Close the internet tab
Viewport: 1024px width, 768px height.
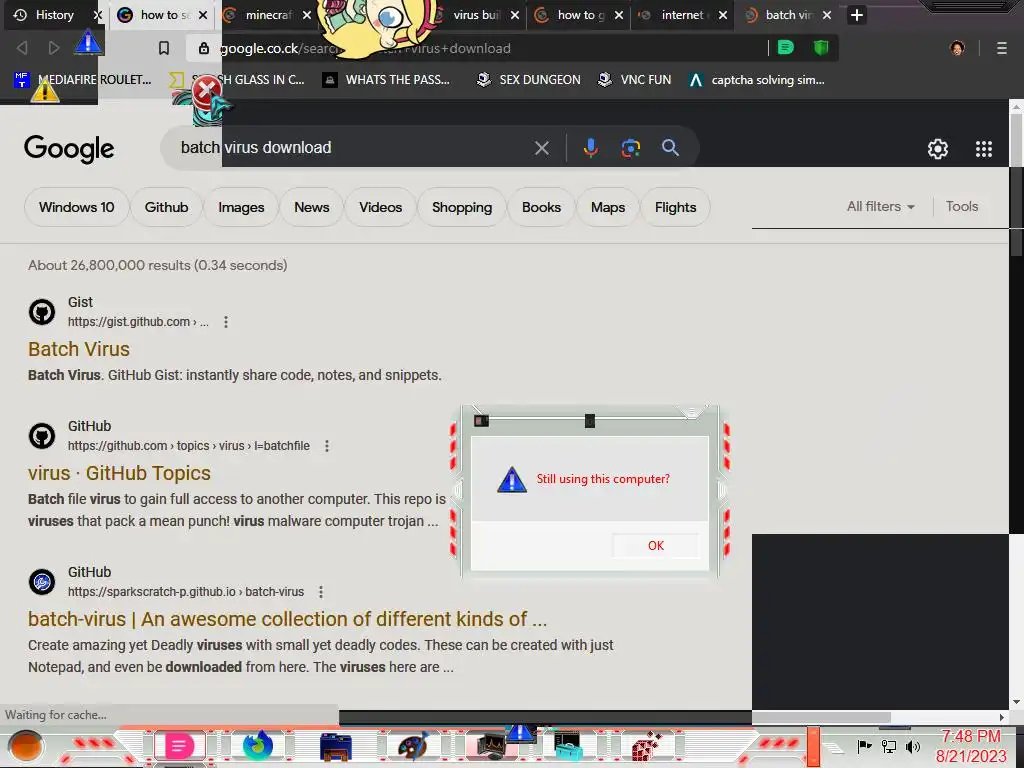(x=723, y=15)
